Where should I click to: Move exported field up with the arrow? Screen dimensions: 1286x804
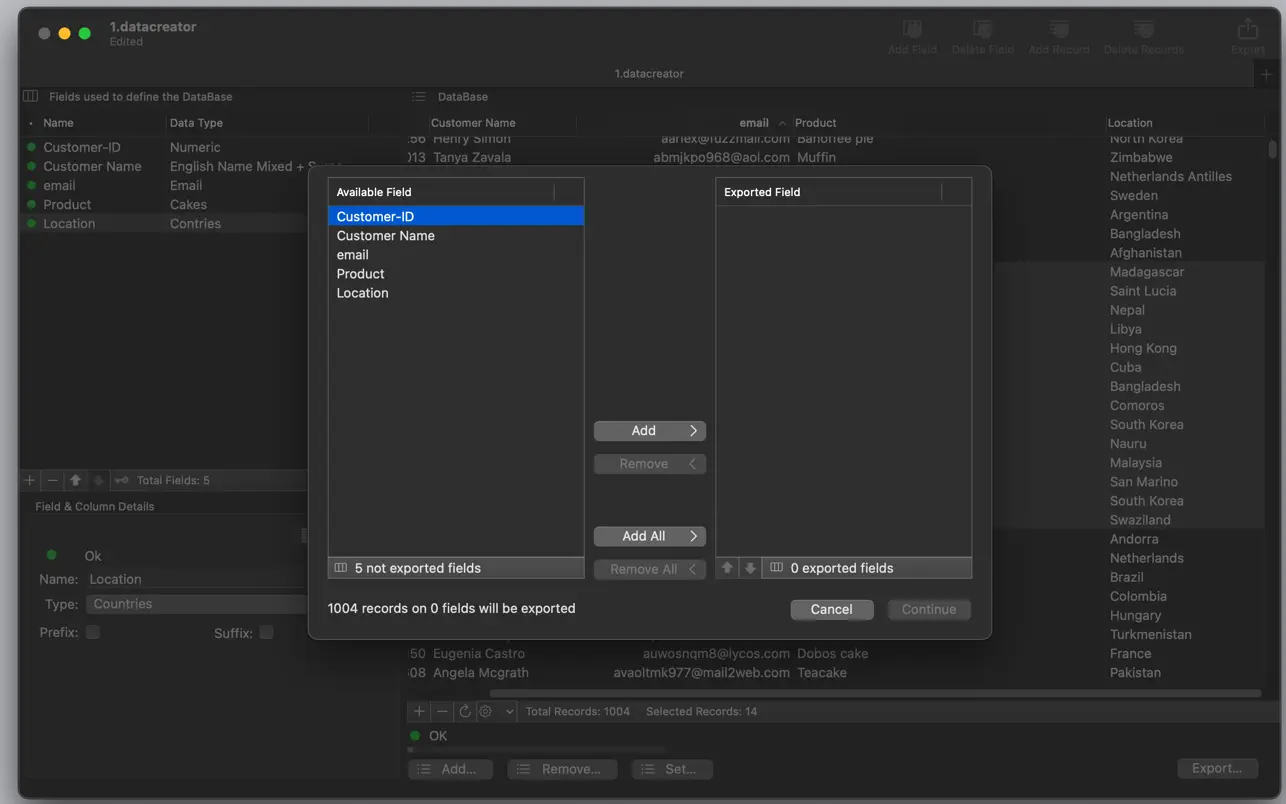(x=727, y=568)
